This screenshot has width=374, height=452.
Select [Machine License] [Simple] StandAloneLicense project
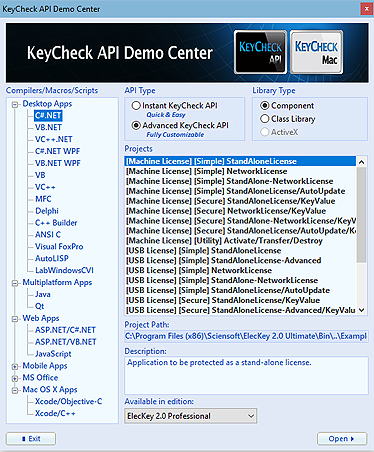tap(240, 161)
